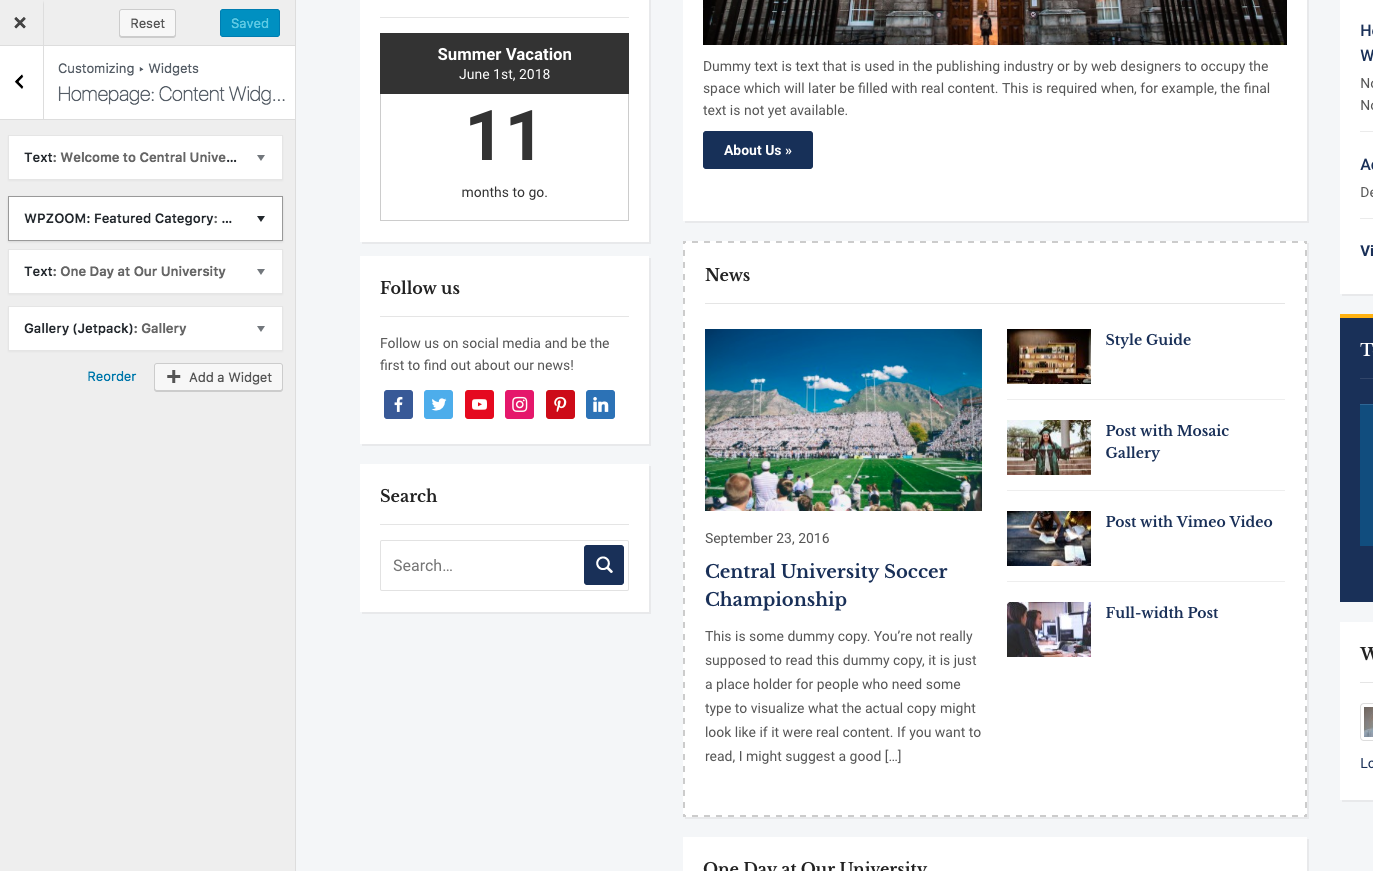
Task: Open the soccer stadium featured image
Action: [x=843, y=420]
